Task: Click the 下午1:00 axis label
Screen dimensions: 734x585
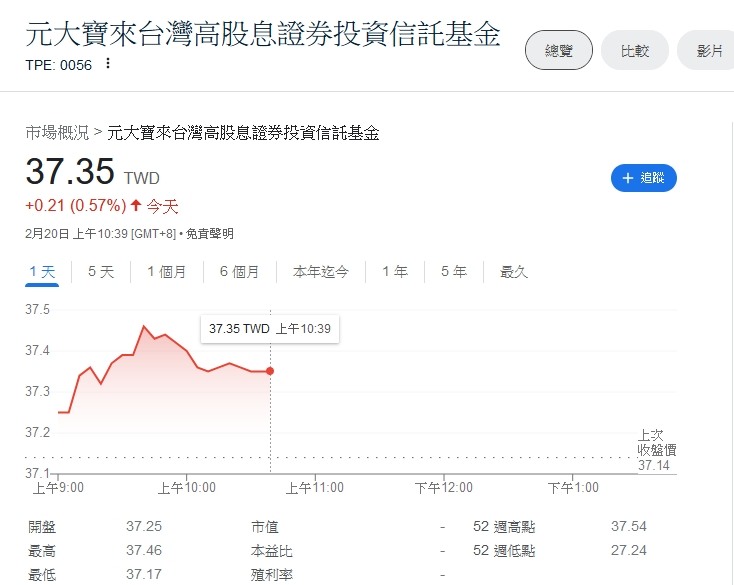Action: click(x=573, y=488)
